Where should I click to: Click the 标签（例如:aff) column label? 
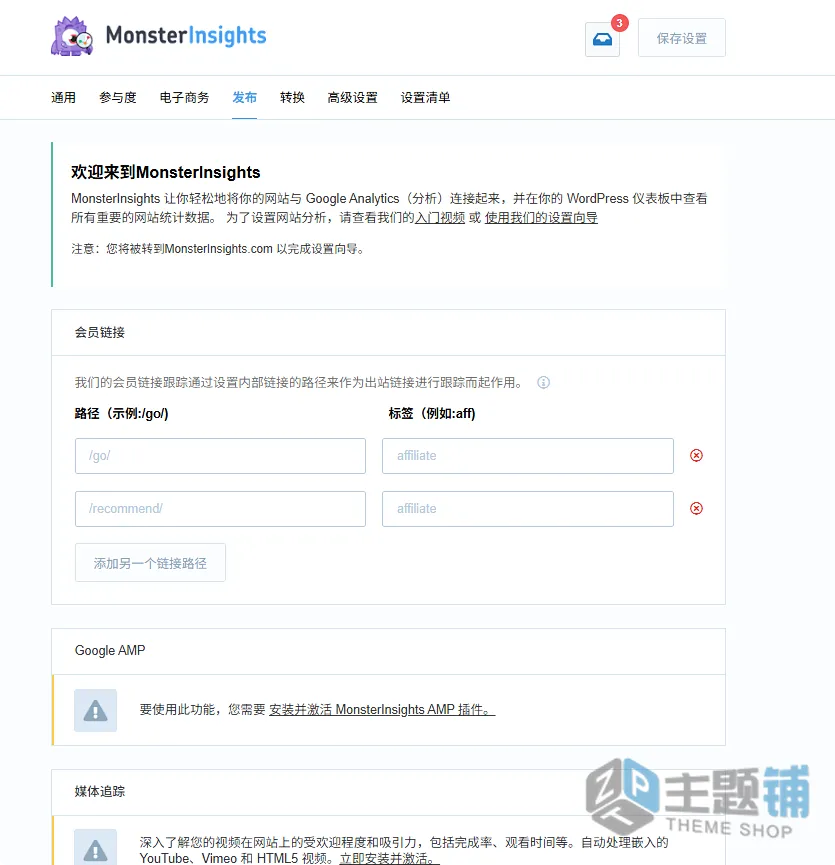pyautogui.click(x=432, y=413)
